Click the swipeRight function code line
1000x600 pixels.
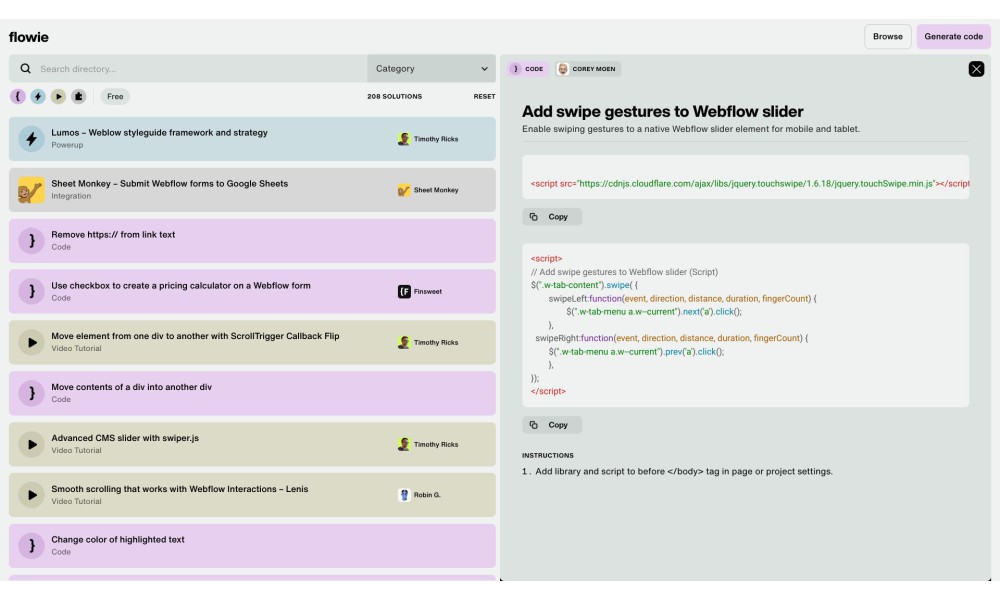coord(672,338)
